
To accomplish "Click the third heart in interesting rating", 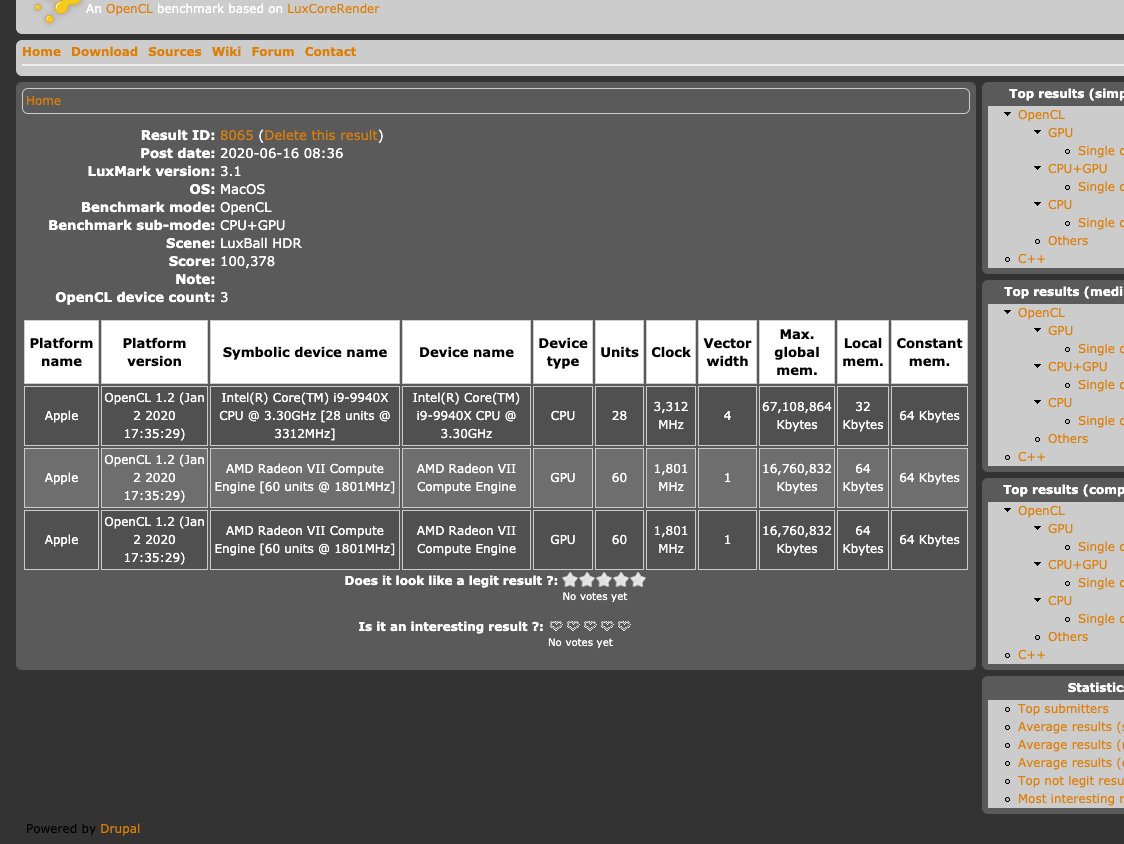I will [x=591, y=626].
